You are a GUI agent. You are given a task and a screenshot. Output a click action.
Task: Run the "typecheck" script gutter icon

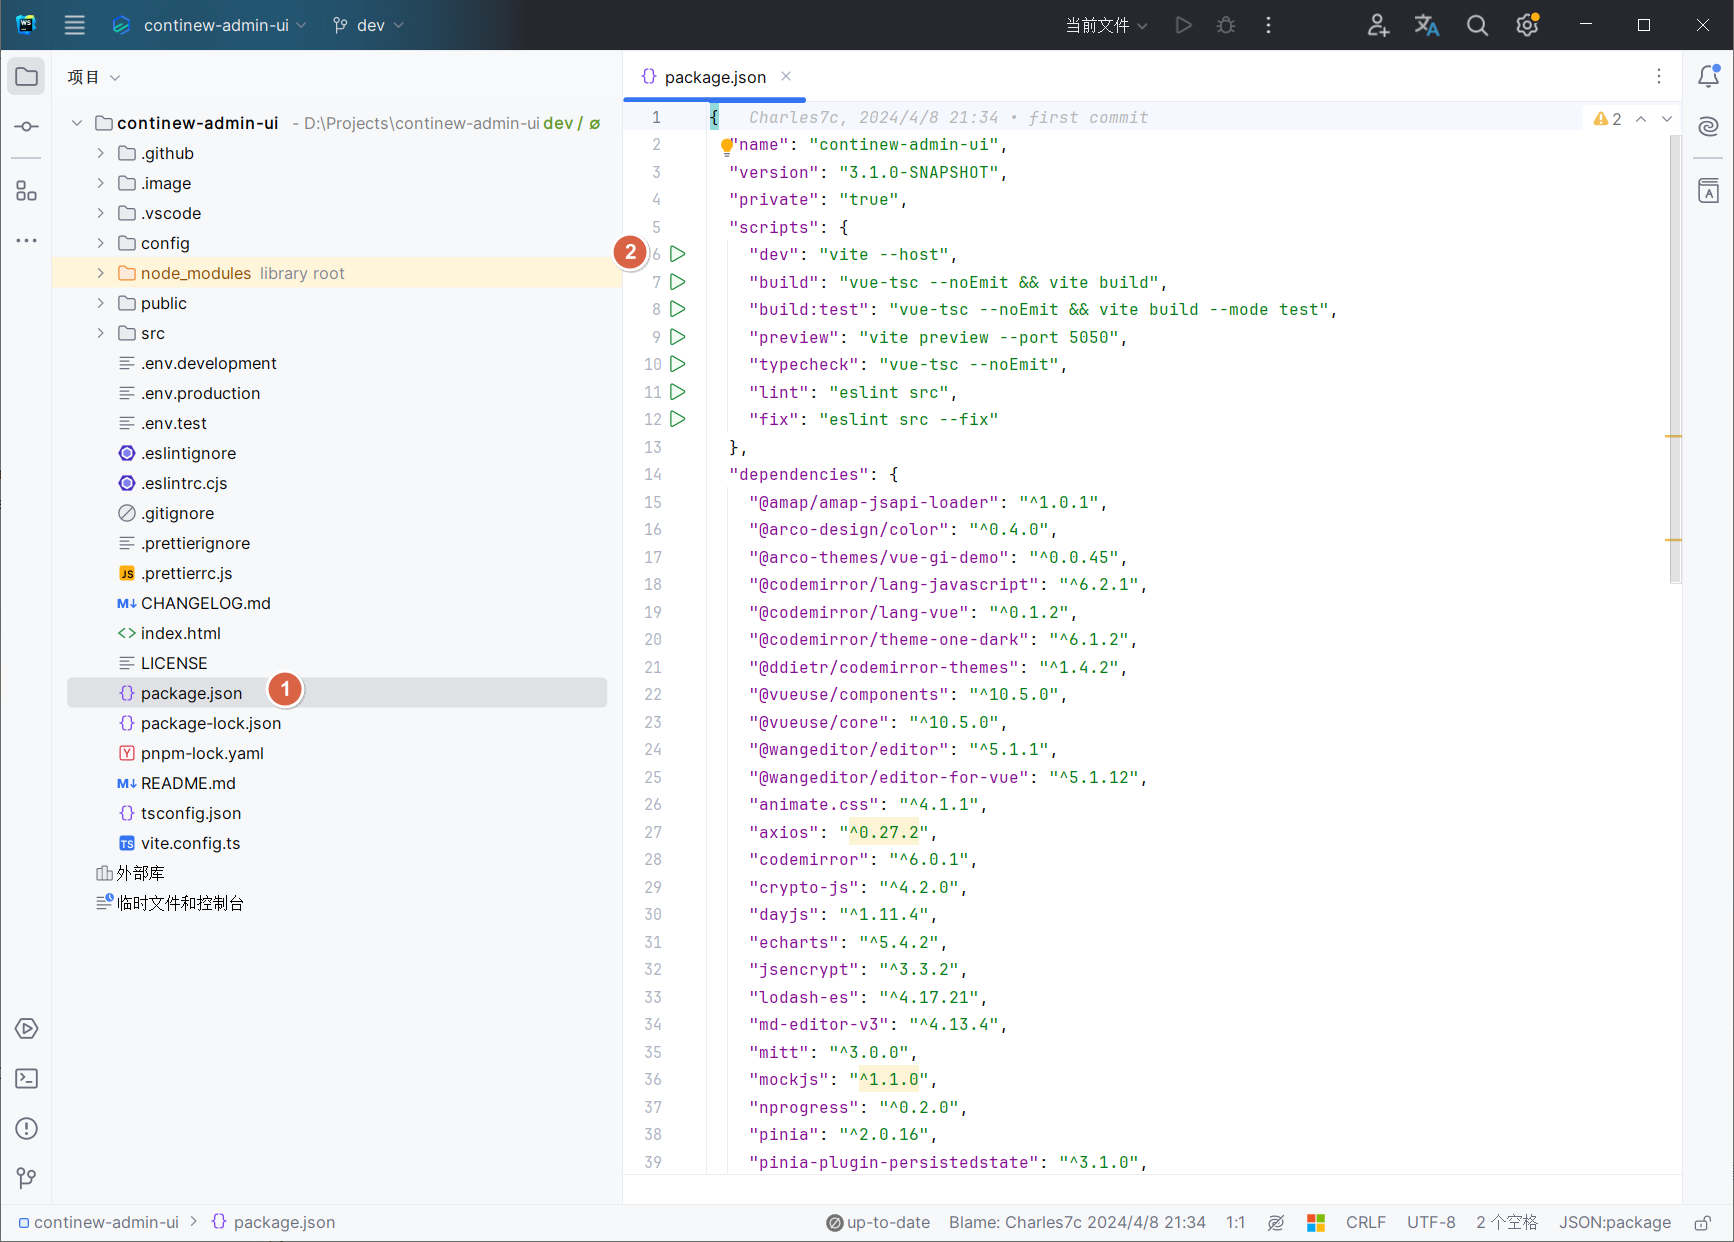678,364
